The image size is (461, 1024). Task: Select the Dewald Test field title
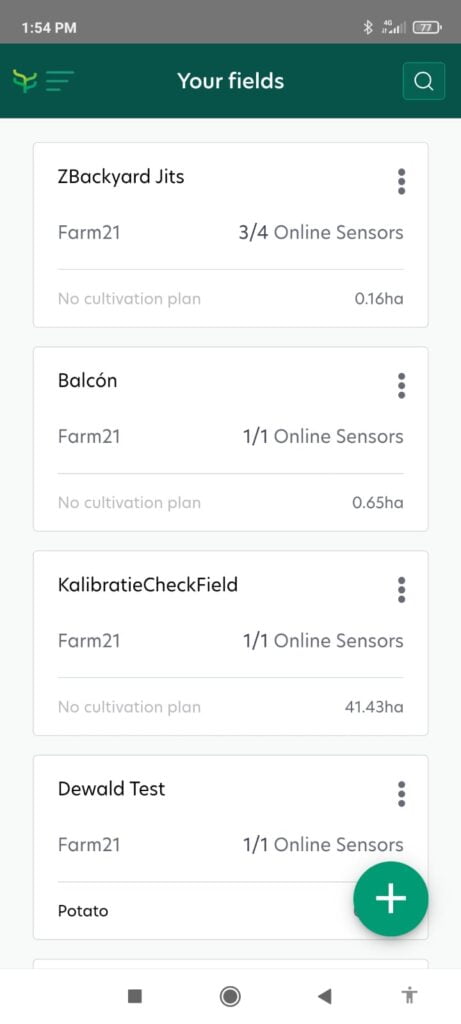(x=112, y=788)
